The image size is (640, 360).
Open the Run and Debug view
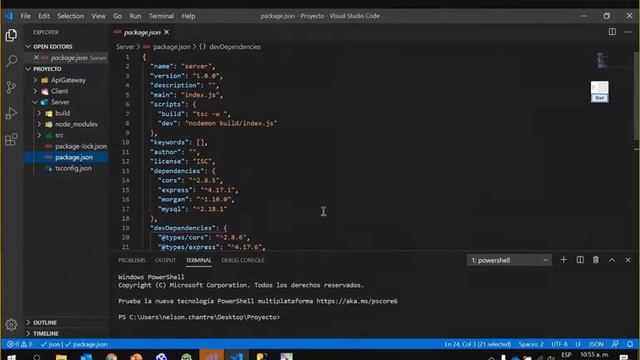11,113
